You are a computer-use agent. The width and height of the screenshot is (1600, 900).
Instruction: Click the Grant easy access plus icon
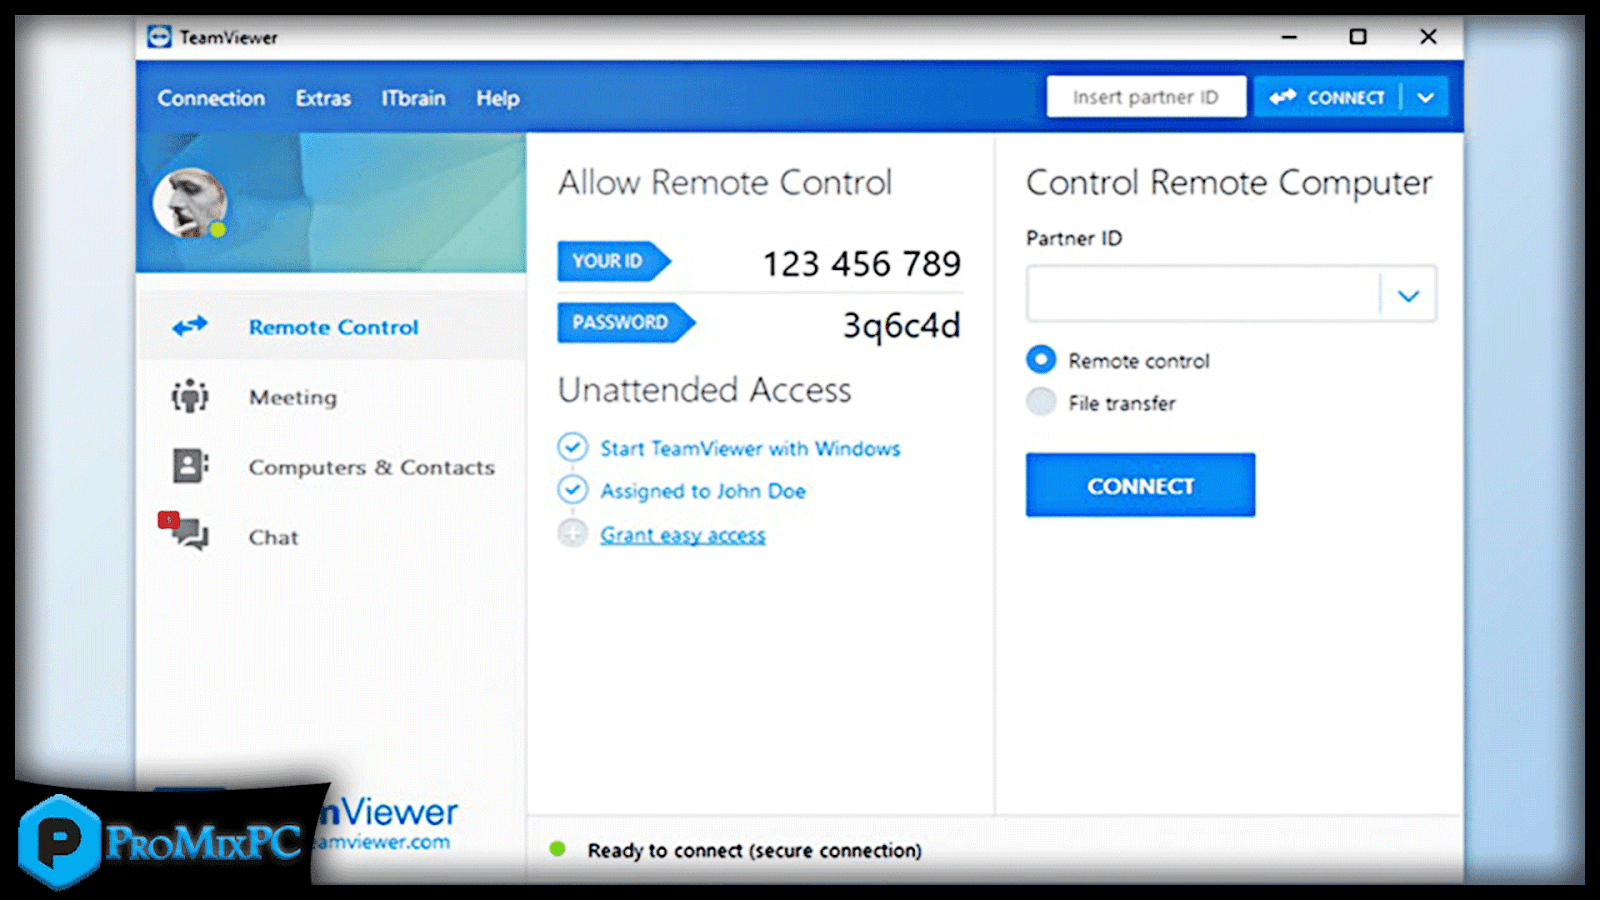(x=572, y=533)
